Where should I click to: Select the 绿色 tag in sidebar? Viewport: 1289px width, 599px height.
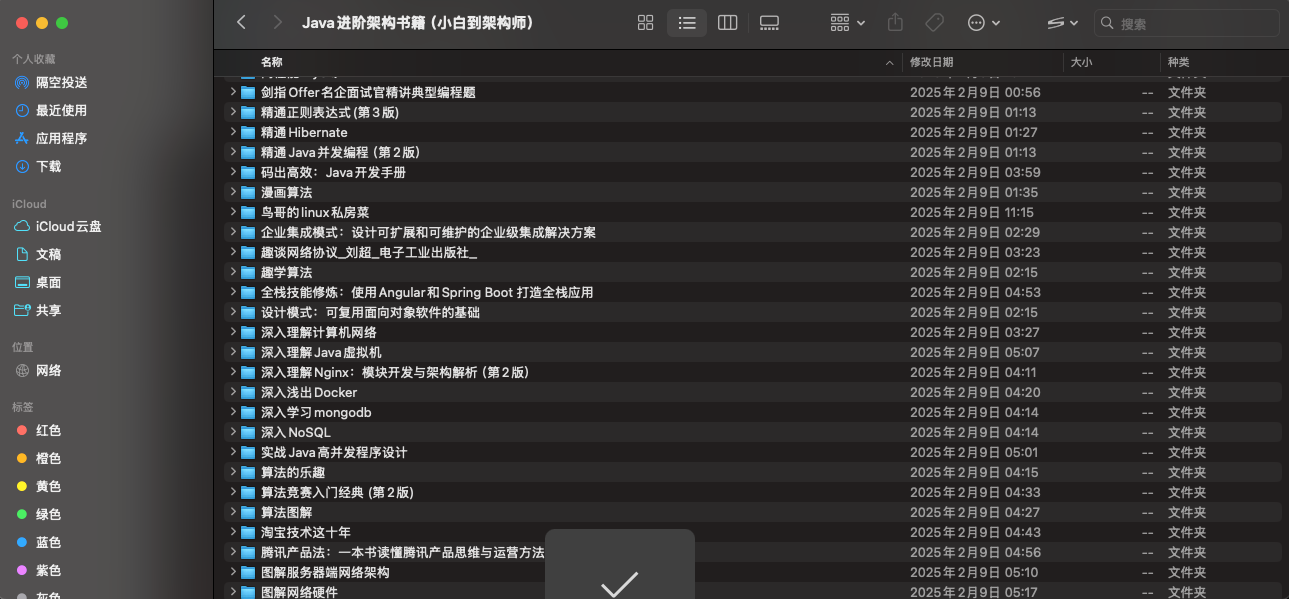[x=37, y=514]
